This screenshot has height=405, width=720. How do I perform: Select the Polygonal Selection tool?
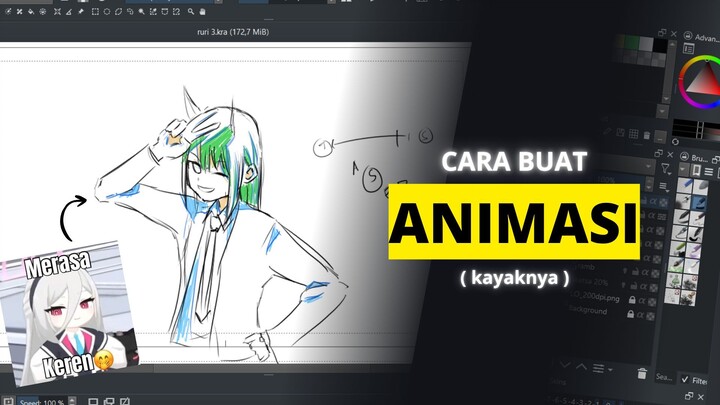(118, 11)
